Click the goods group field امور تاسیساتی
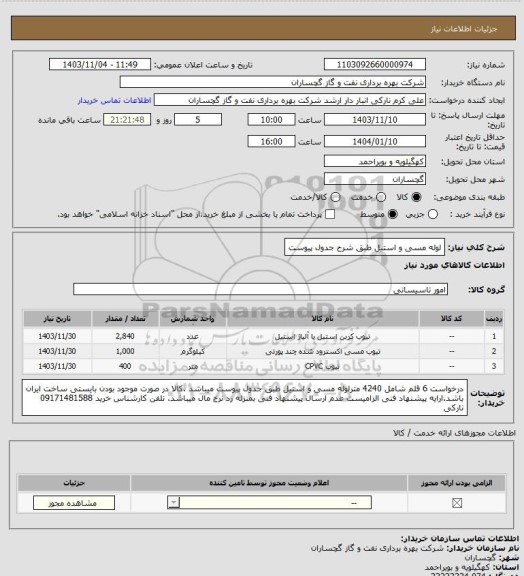Image resolution: width=524 pixels, height=576 pixels. tap(260, 289)
